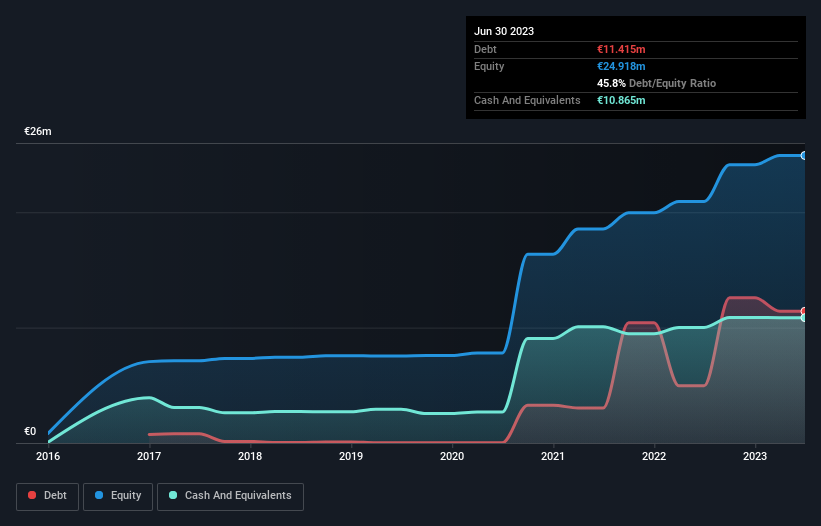This screenshot has width=821, height=526.
Task: Click the 2018 axis label
Action: (250, 456)
